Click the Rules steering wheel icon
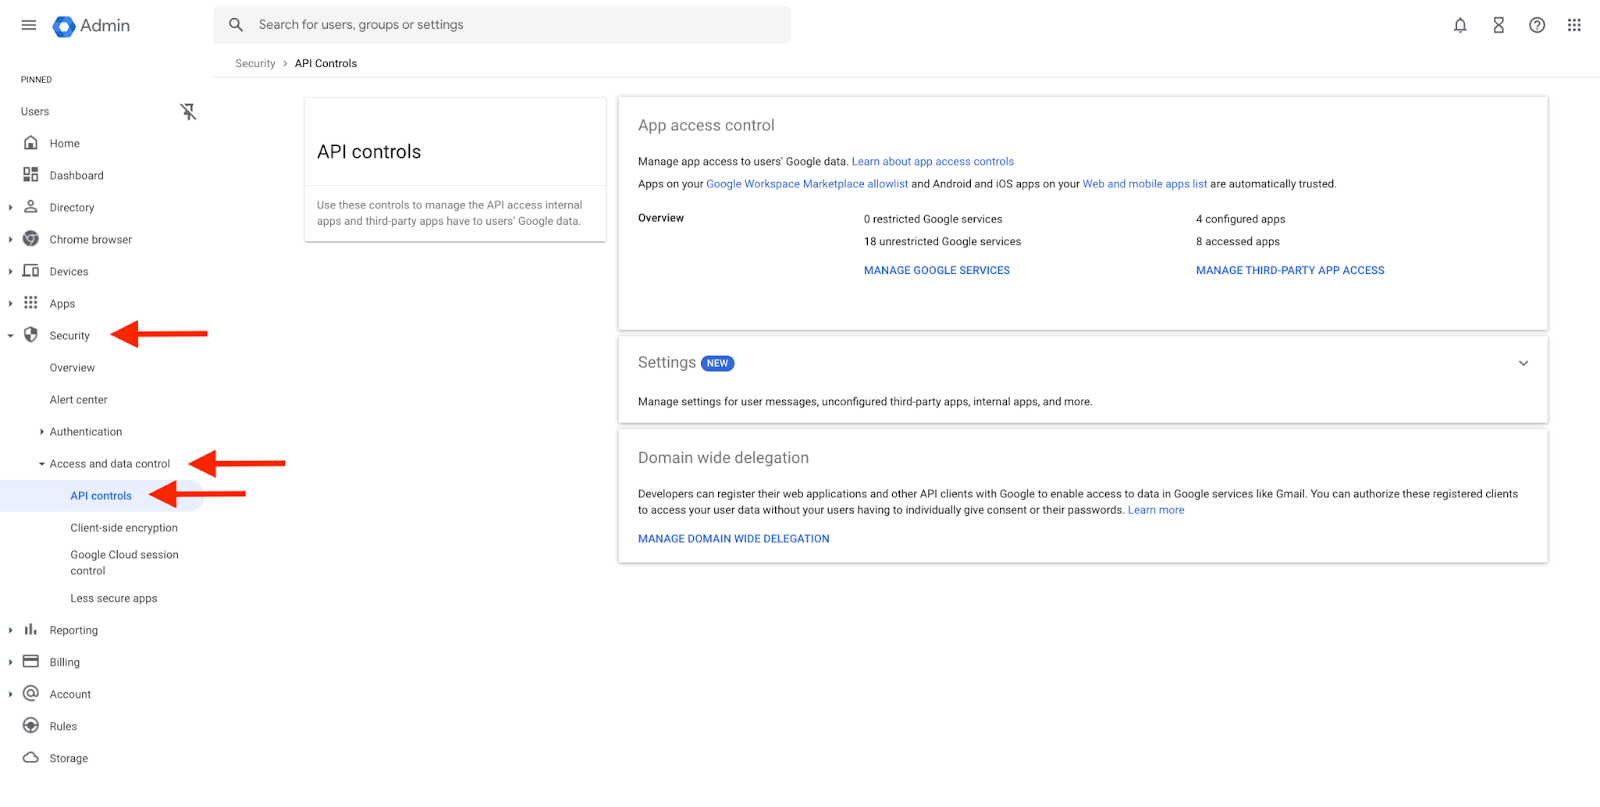The image size is (1600, 807). coord(31,726)
